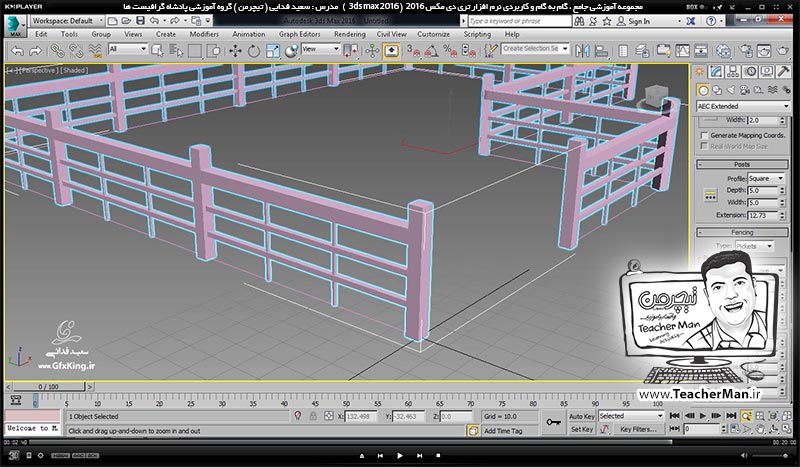800x467 pixels.
Task: Click the Set Key button
Action: (581, 429)
